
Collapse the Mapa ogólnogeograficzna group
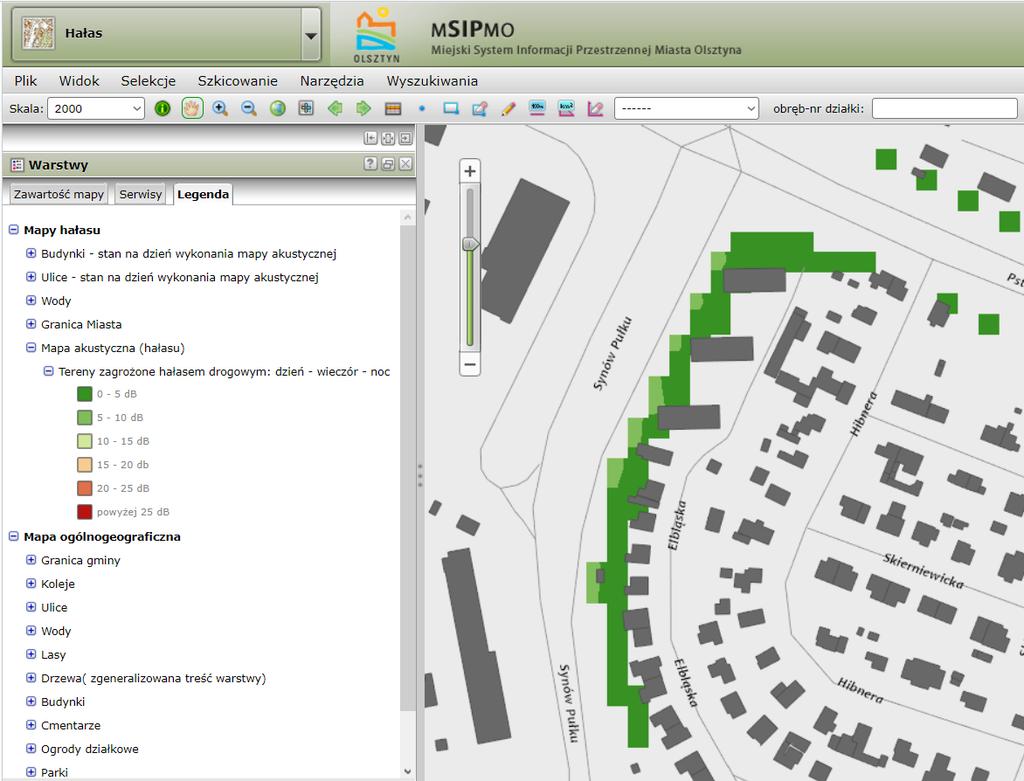13,536
